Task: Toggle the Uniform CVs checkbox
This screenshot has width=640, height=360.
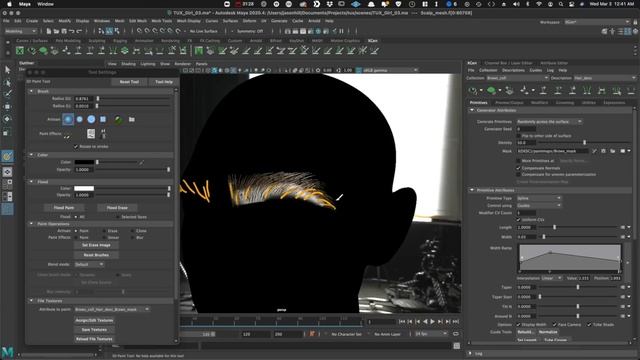Action: (518, 220)
